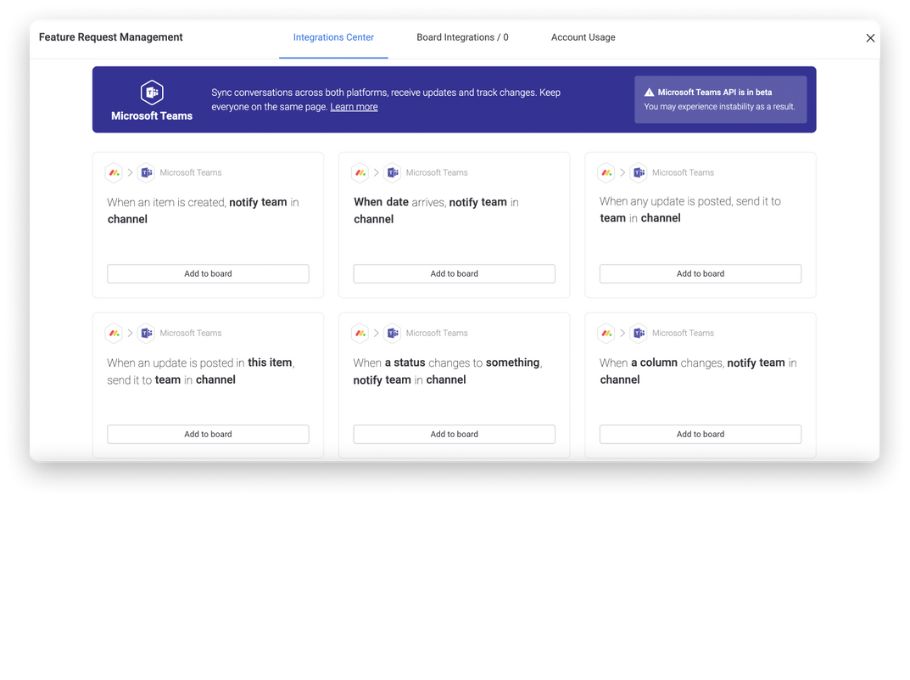Click the monday.com icon on the 'any update is posted' card
This screenshot has width=910, height=680.
click(x=606, y=172)
